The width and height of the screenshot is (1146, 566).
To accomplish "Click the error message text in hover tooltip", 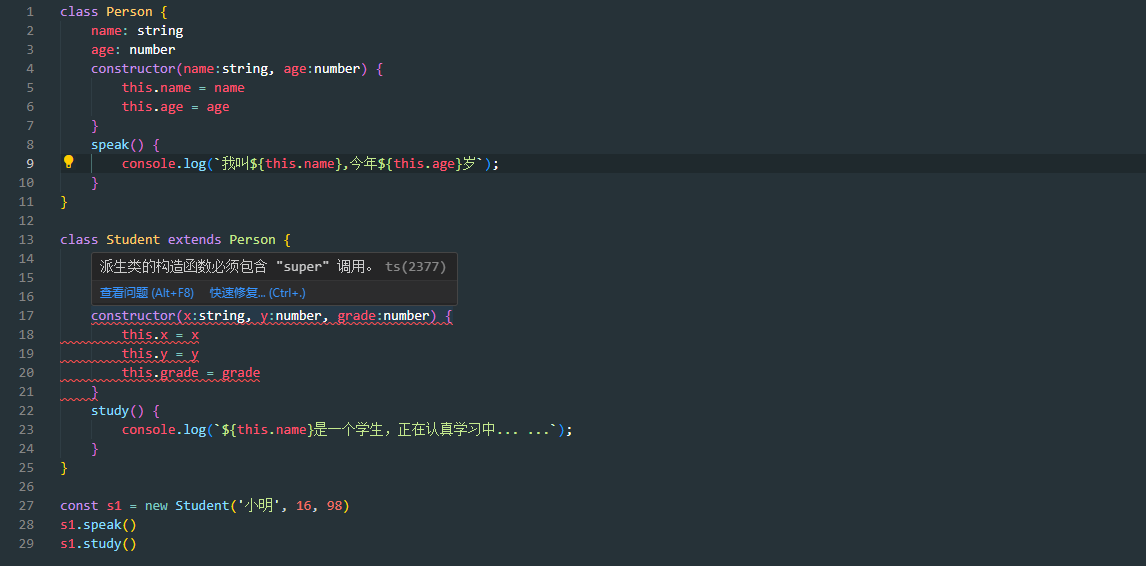I will (237, 267).
